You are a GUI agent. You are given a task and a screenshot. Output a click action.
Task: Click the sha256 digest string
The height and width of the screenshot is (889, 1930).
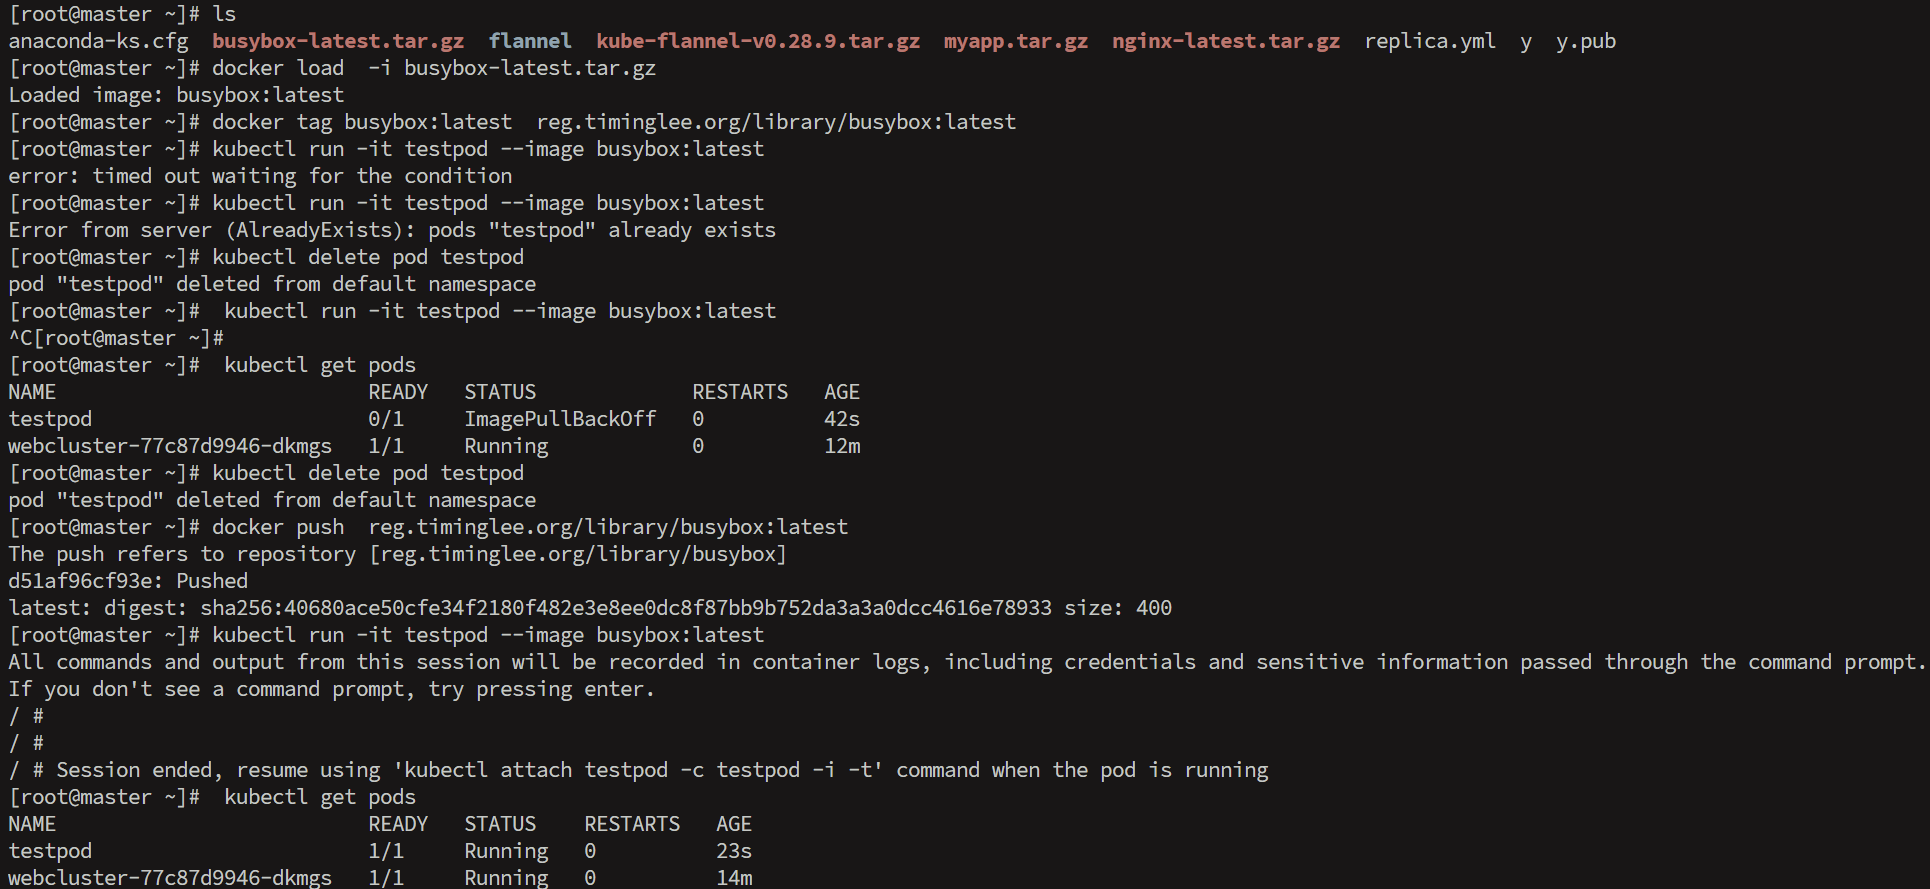[x=626, y=608]
